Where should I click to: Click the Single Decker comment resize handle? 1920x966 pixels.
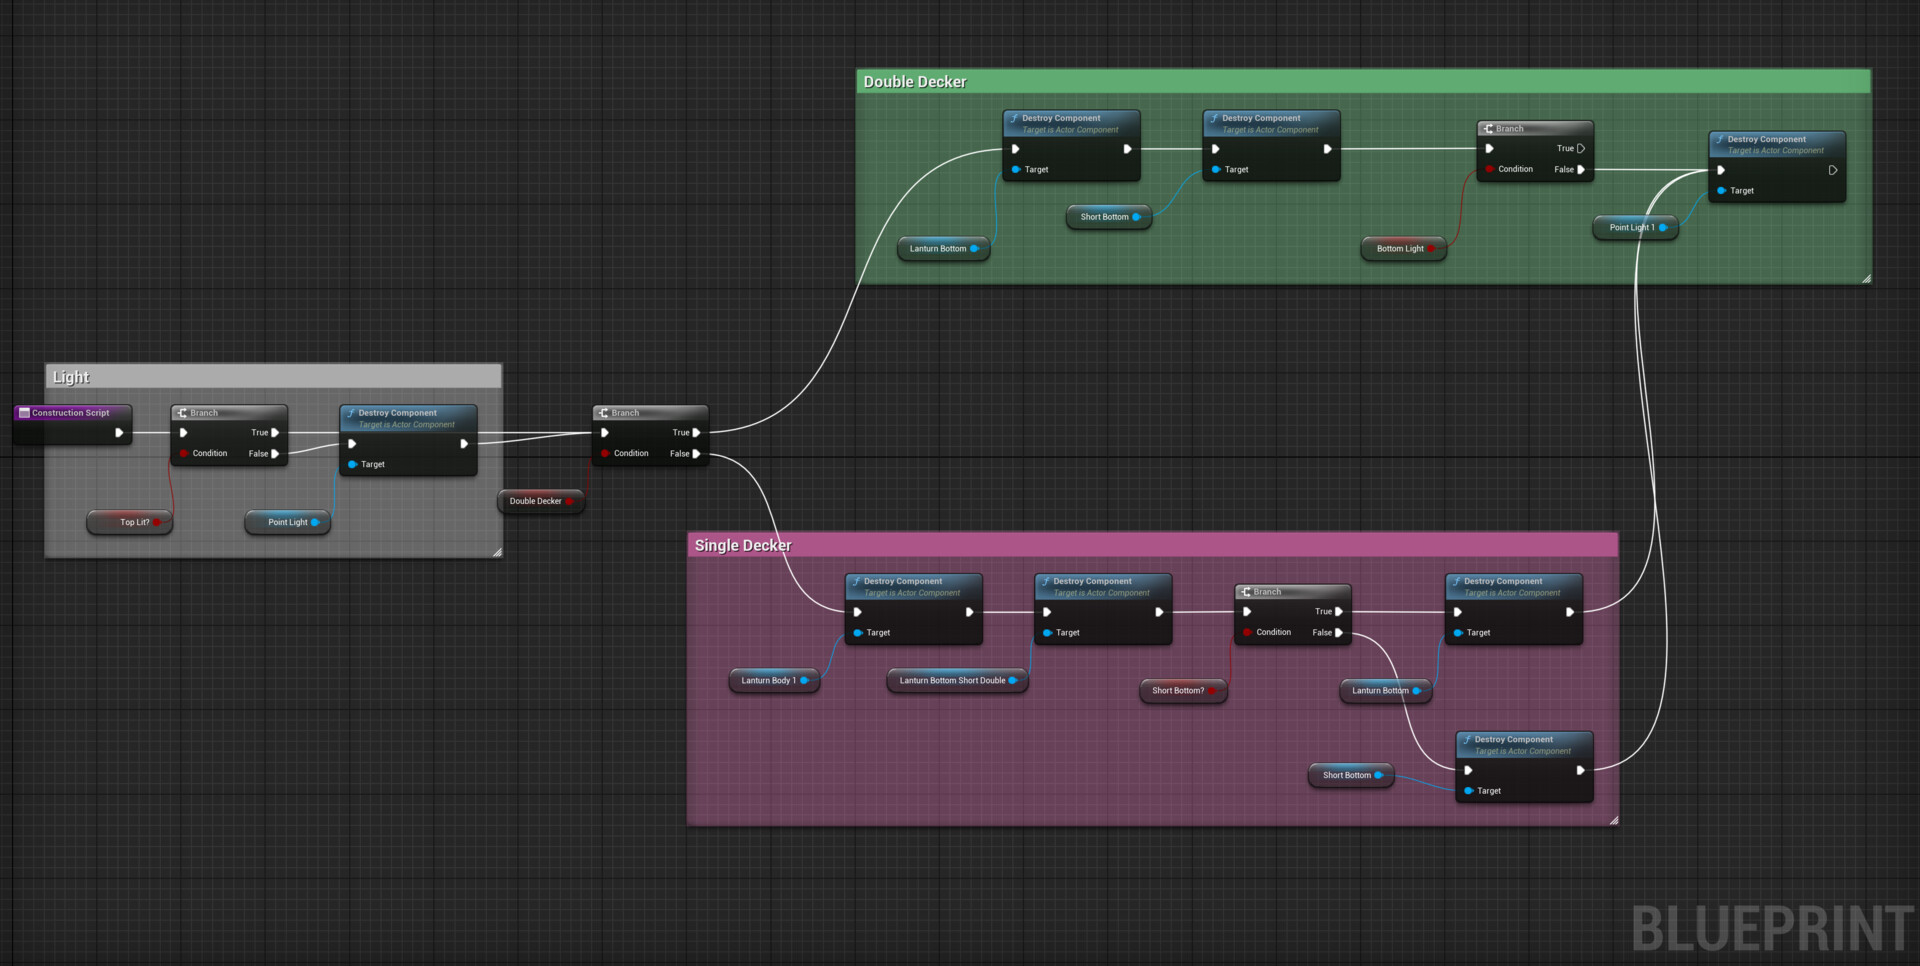1613,820
